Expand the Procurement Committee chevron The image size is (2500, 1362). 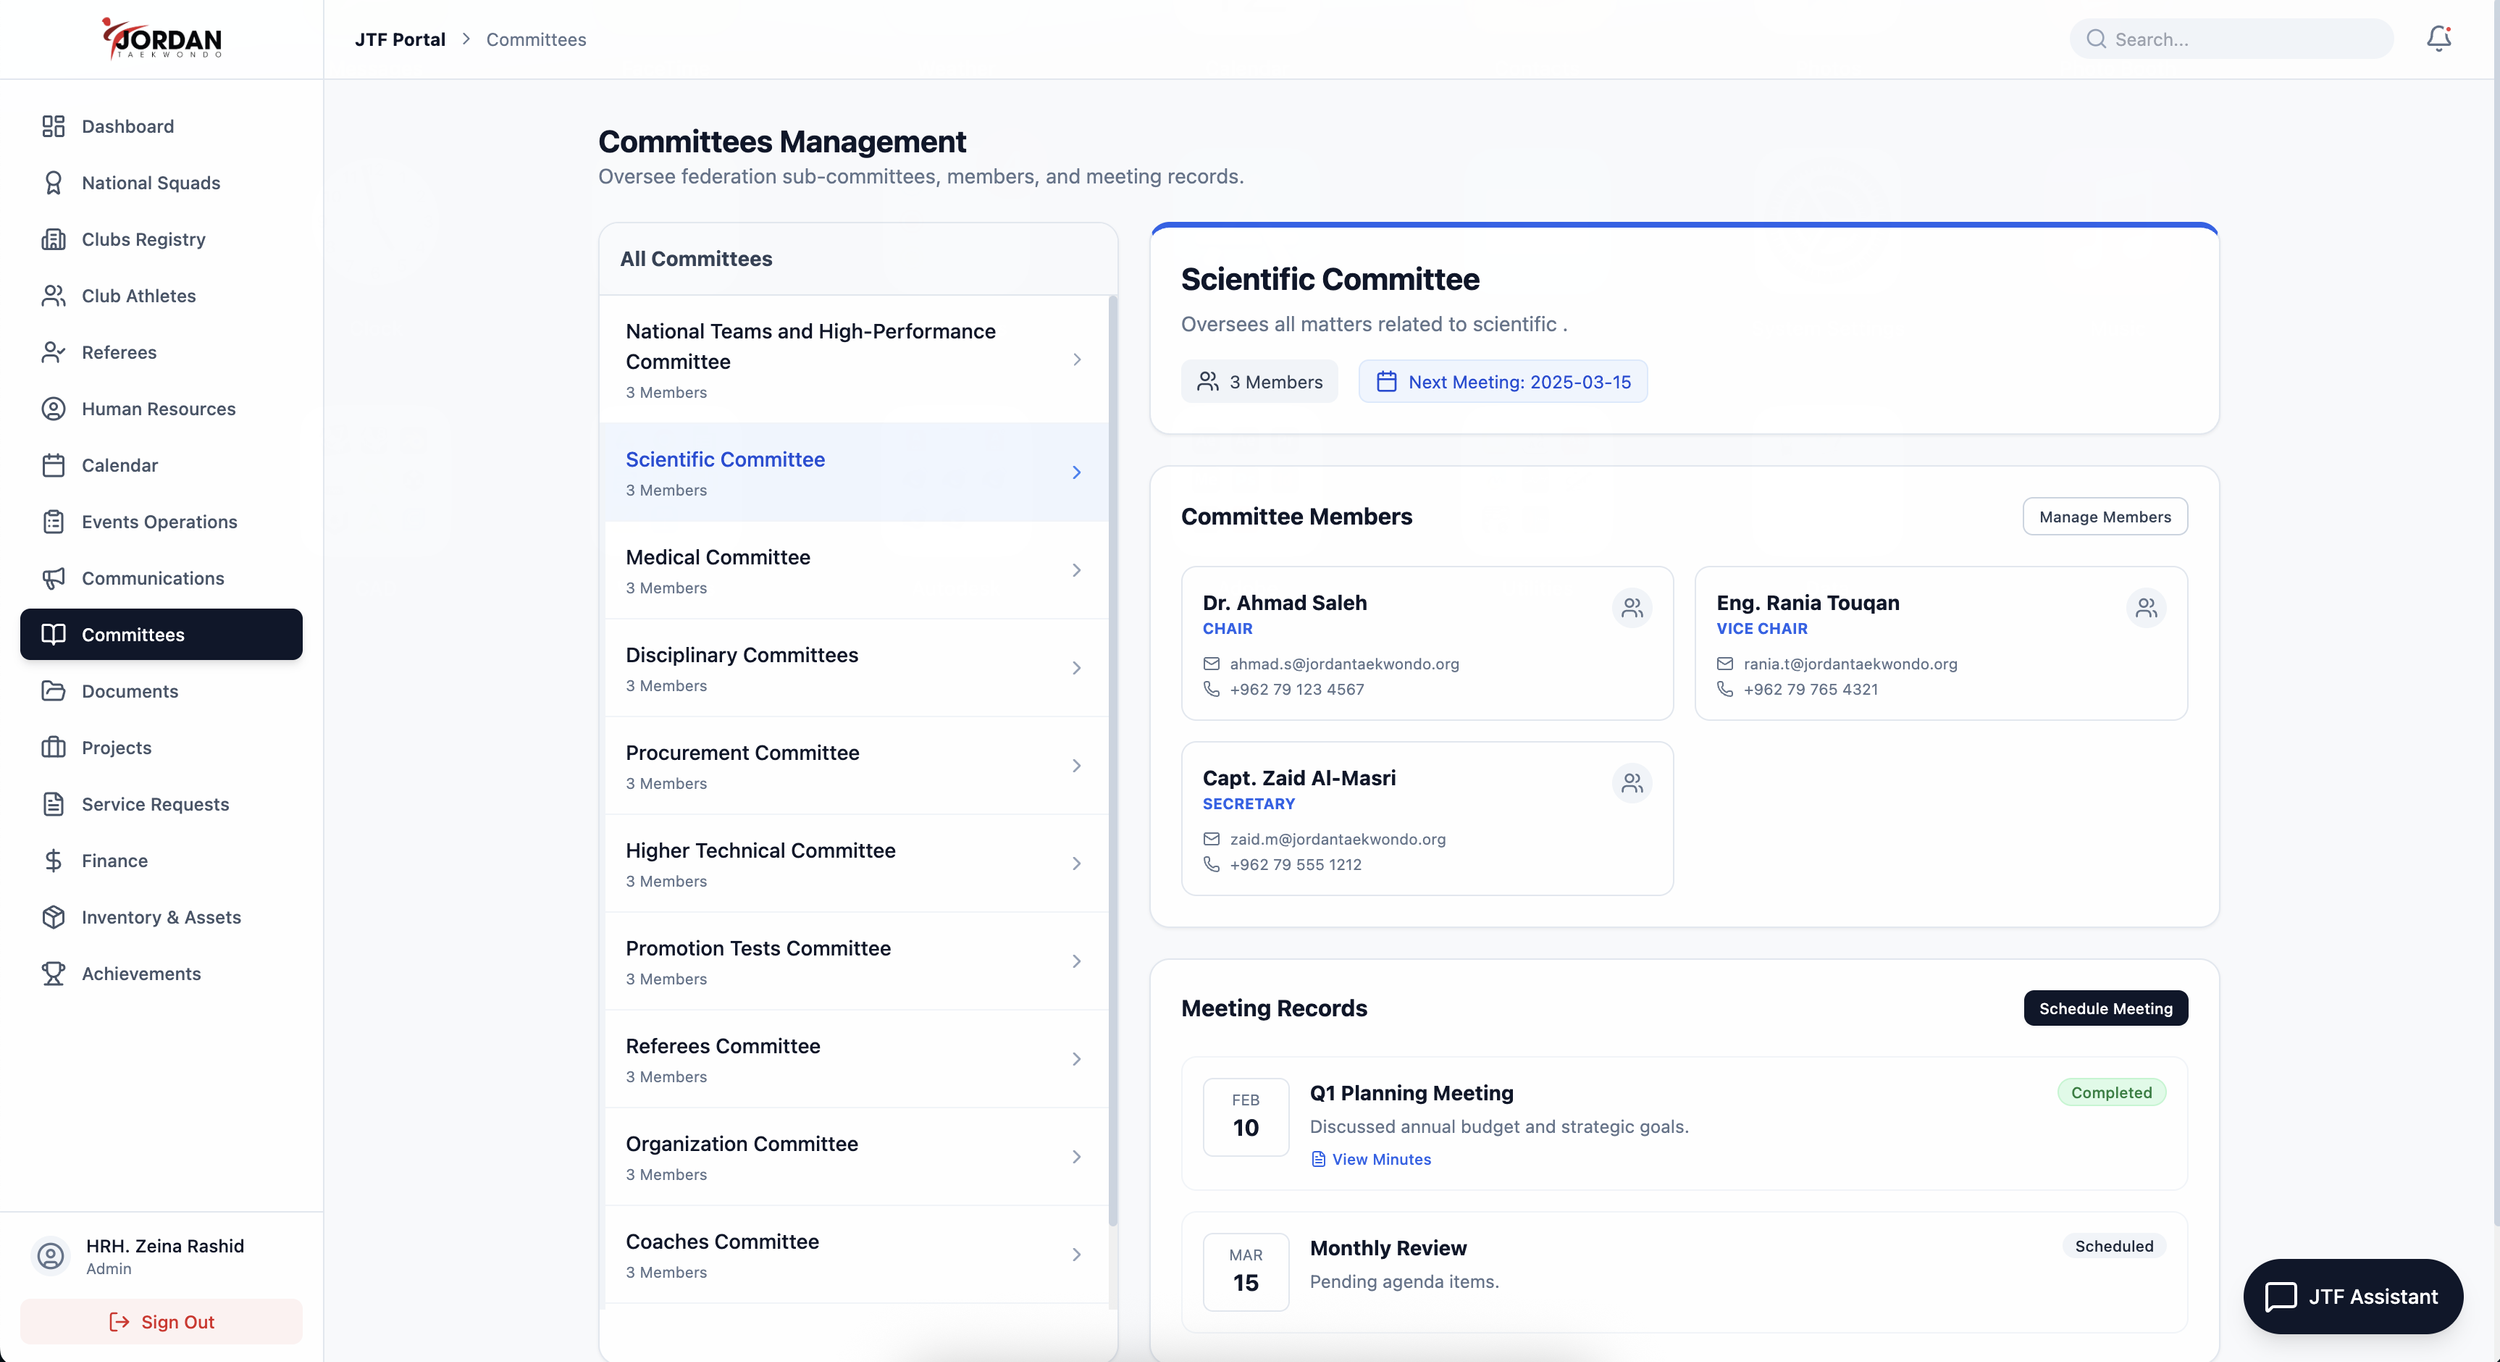tap(1076, 766)
